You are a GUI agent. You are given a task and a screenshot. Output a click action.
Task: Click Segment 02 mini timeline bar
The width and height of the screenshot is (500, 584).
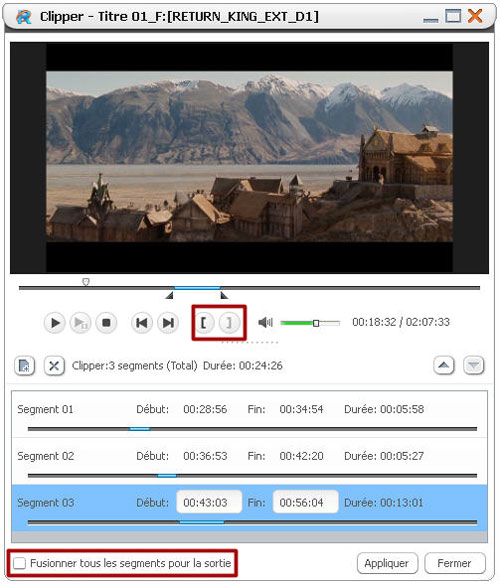point(252,475)
